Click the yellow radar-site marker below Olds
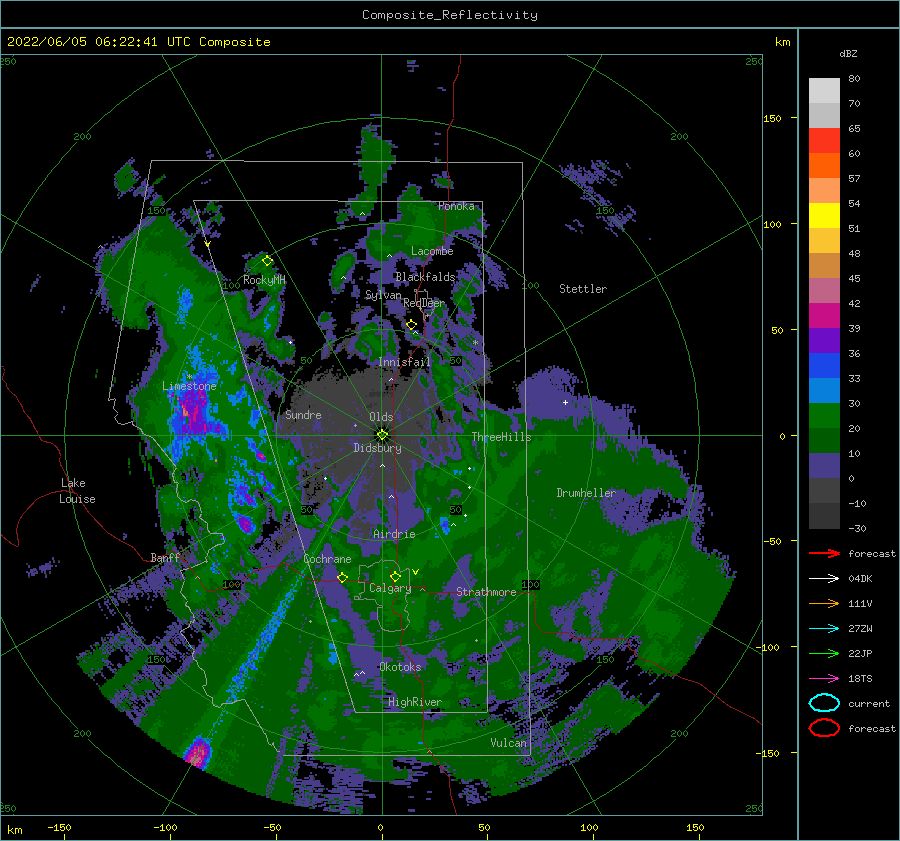The height and width of the screenshot is (841, 900). (382, 435)
